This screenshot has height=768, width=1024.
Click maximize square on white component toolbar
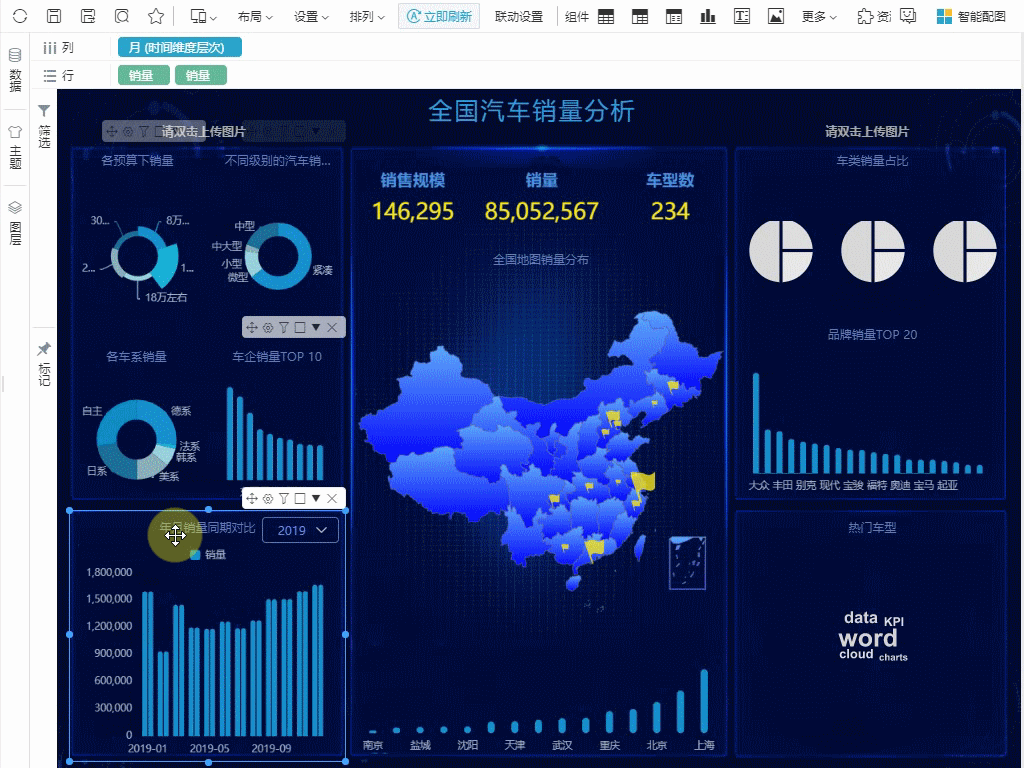[x=300, y=498]
